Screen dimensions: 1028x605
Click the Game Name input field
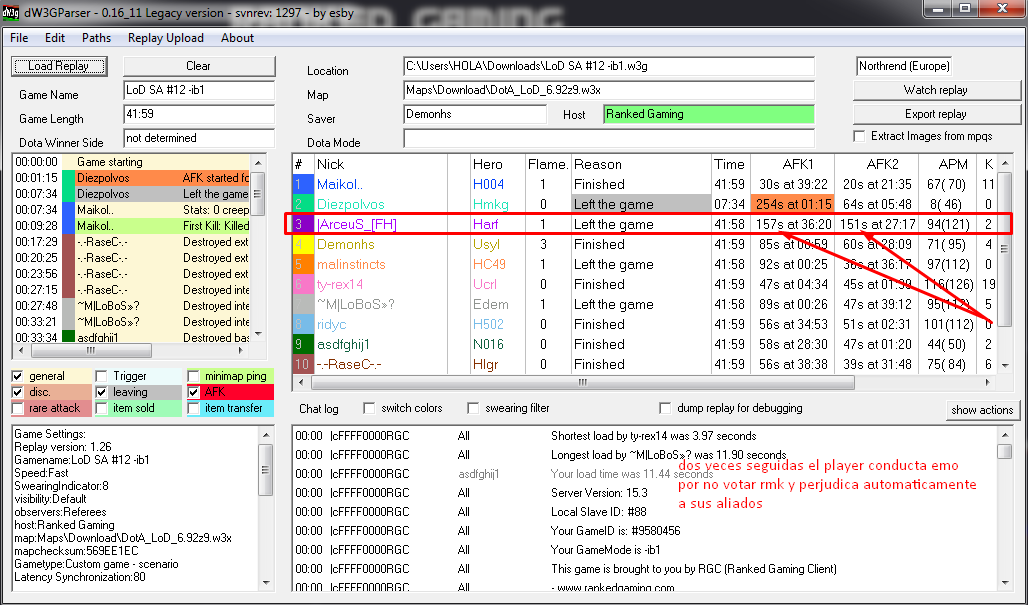[199, 90]
